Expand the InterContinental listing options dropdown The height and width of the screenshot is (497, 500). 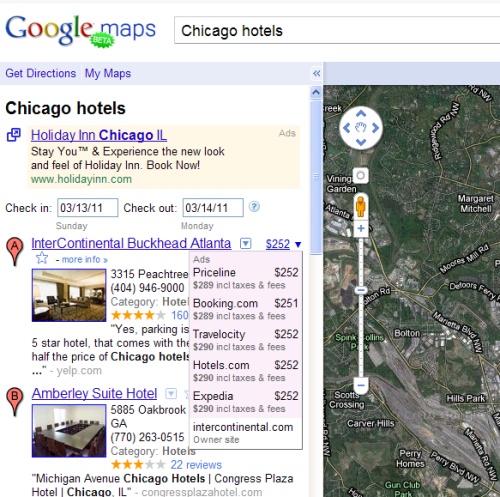246,243
